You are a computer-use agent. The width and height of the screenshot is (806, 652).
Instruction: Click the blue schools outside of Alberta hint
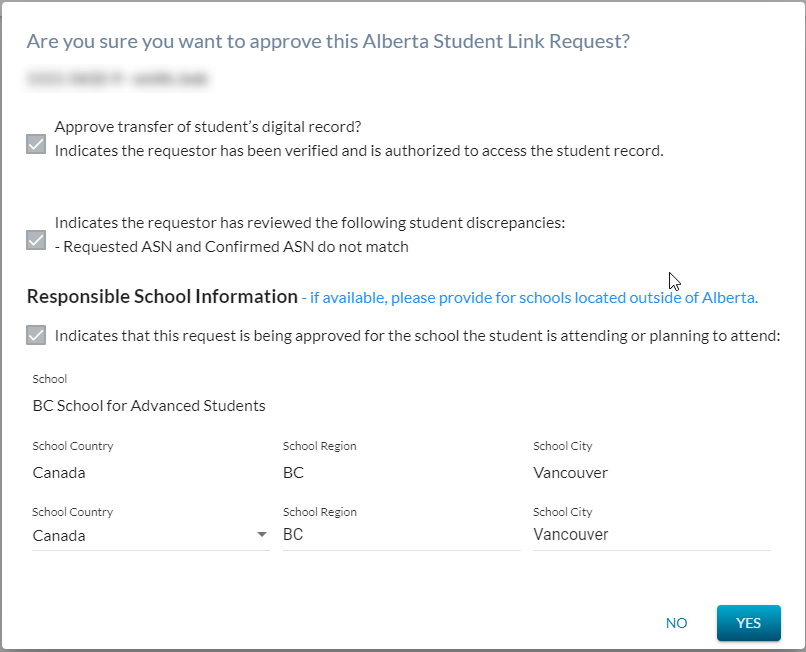[530, 298]
